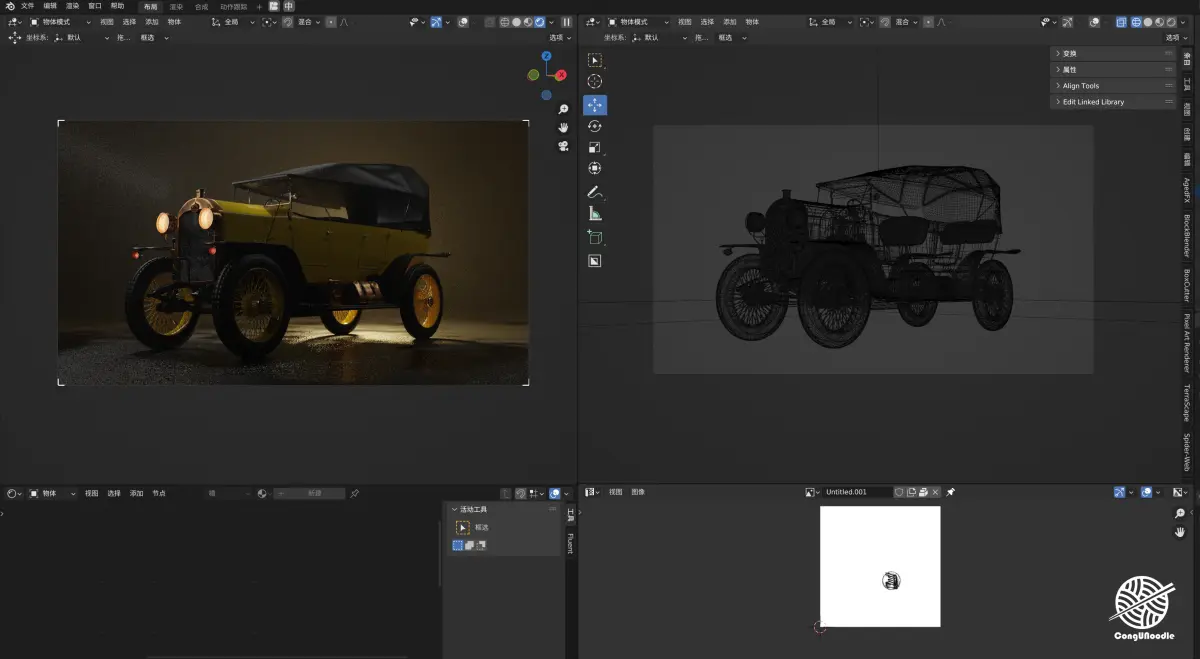Select the Add Cube tool
The height and width of the screenshot is (659, 1200).
595,237
